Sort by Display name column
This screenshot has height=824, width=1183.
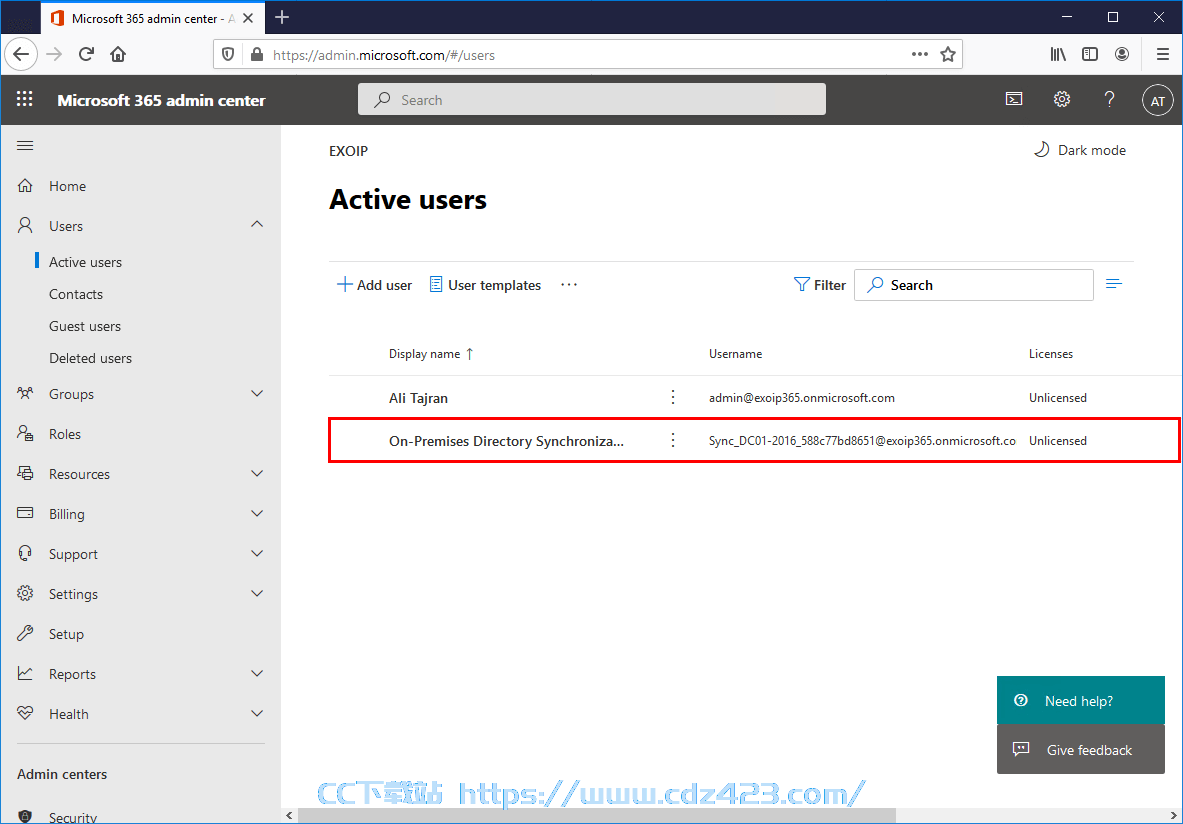431,354
